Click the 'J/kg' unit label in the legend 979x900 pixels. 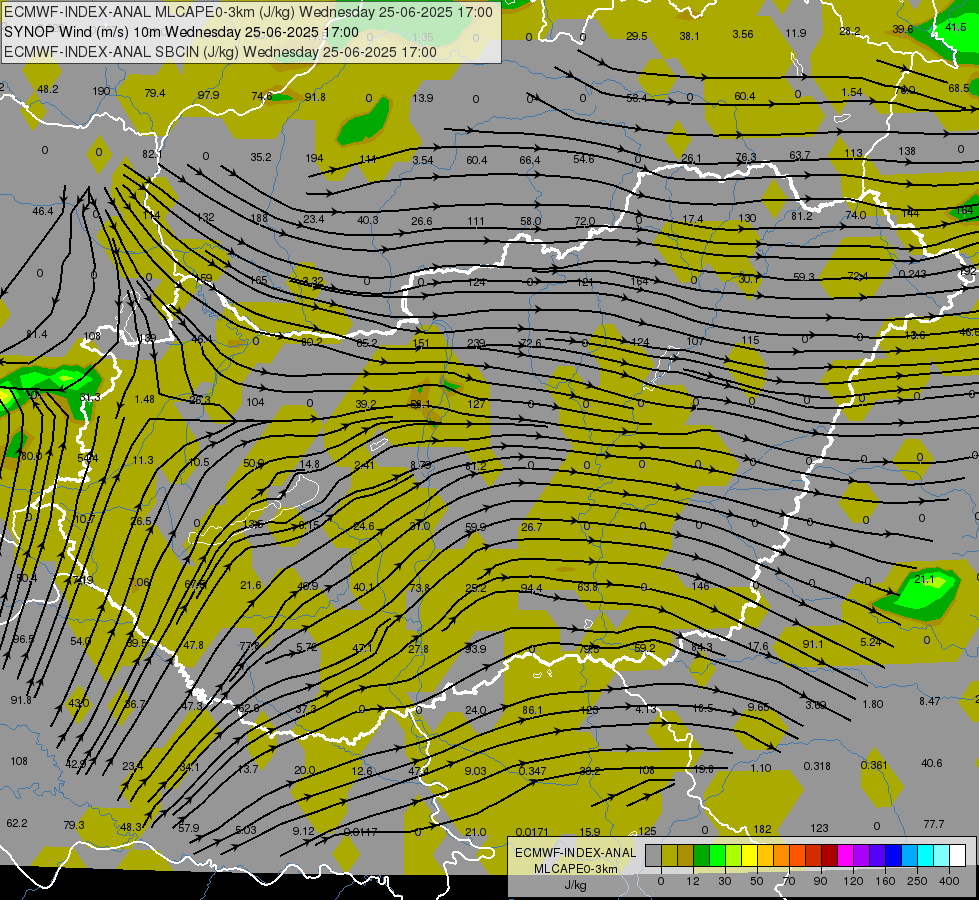click(576, 885)
